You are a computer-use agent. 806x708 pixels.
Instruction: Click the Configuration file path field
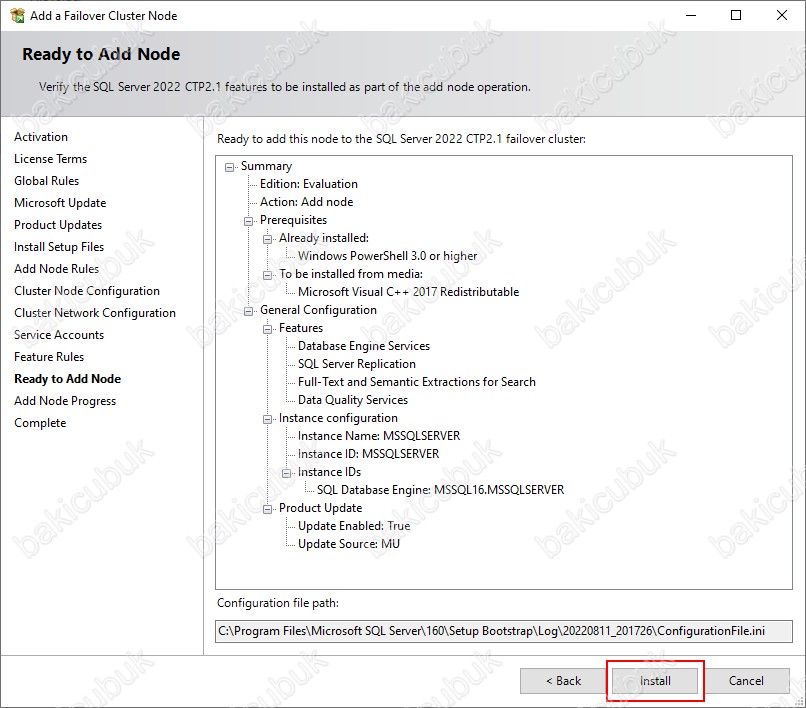(x=504, y=631)
